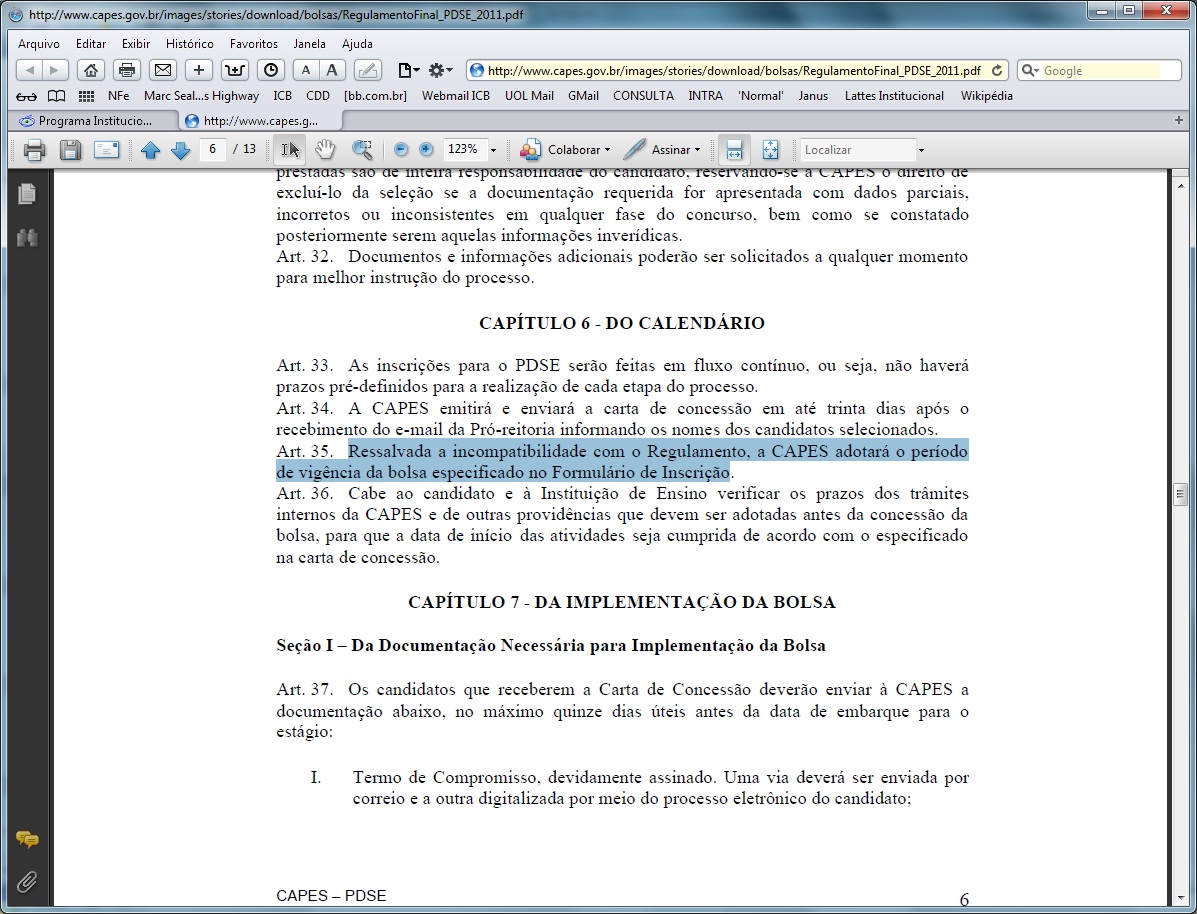Screen dimensions: 1197x914
Task: Print the PDF from the Adobe toolbar
Action: pos(34,150)
